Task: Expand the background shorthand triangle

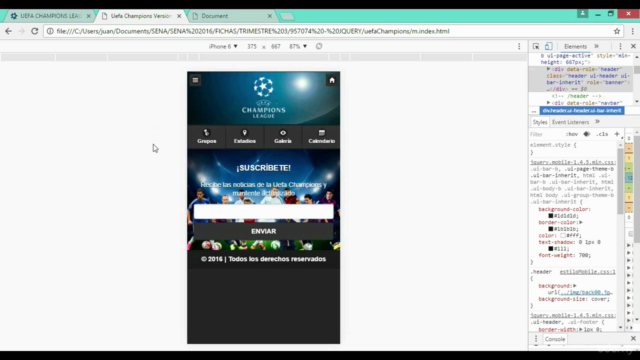Action: 575,286
